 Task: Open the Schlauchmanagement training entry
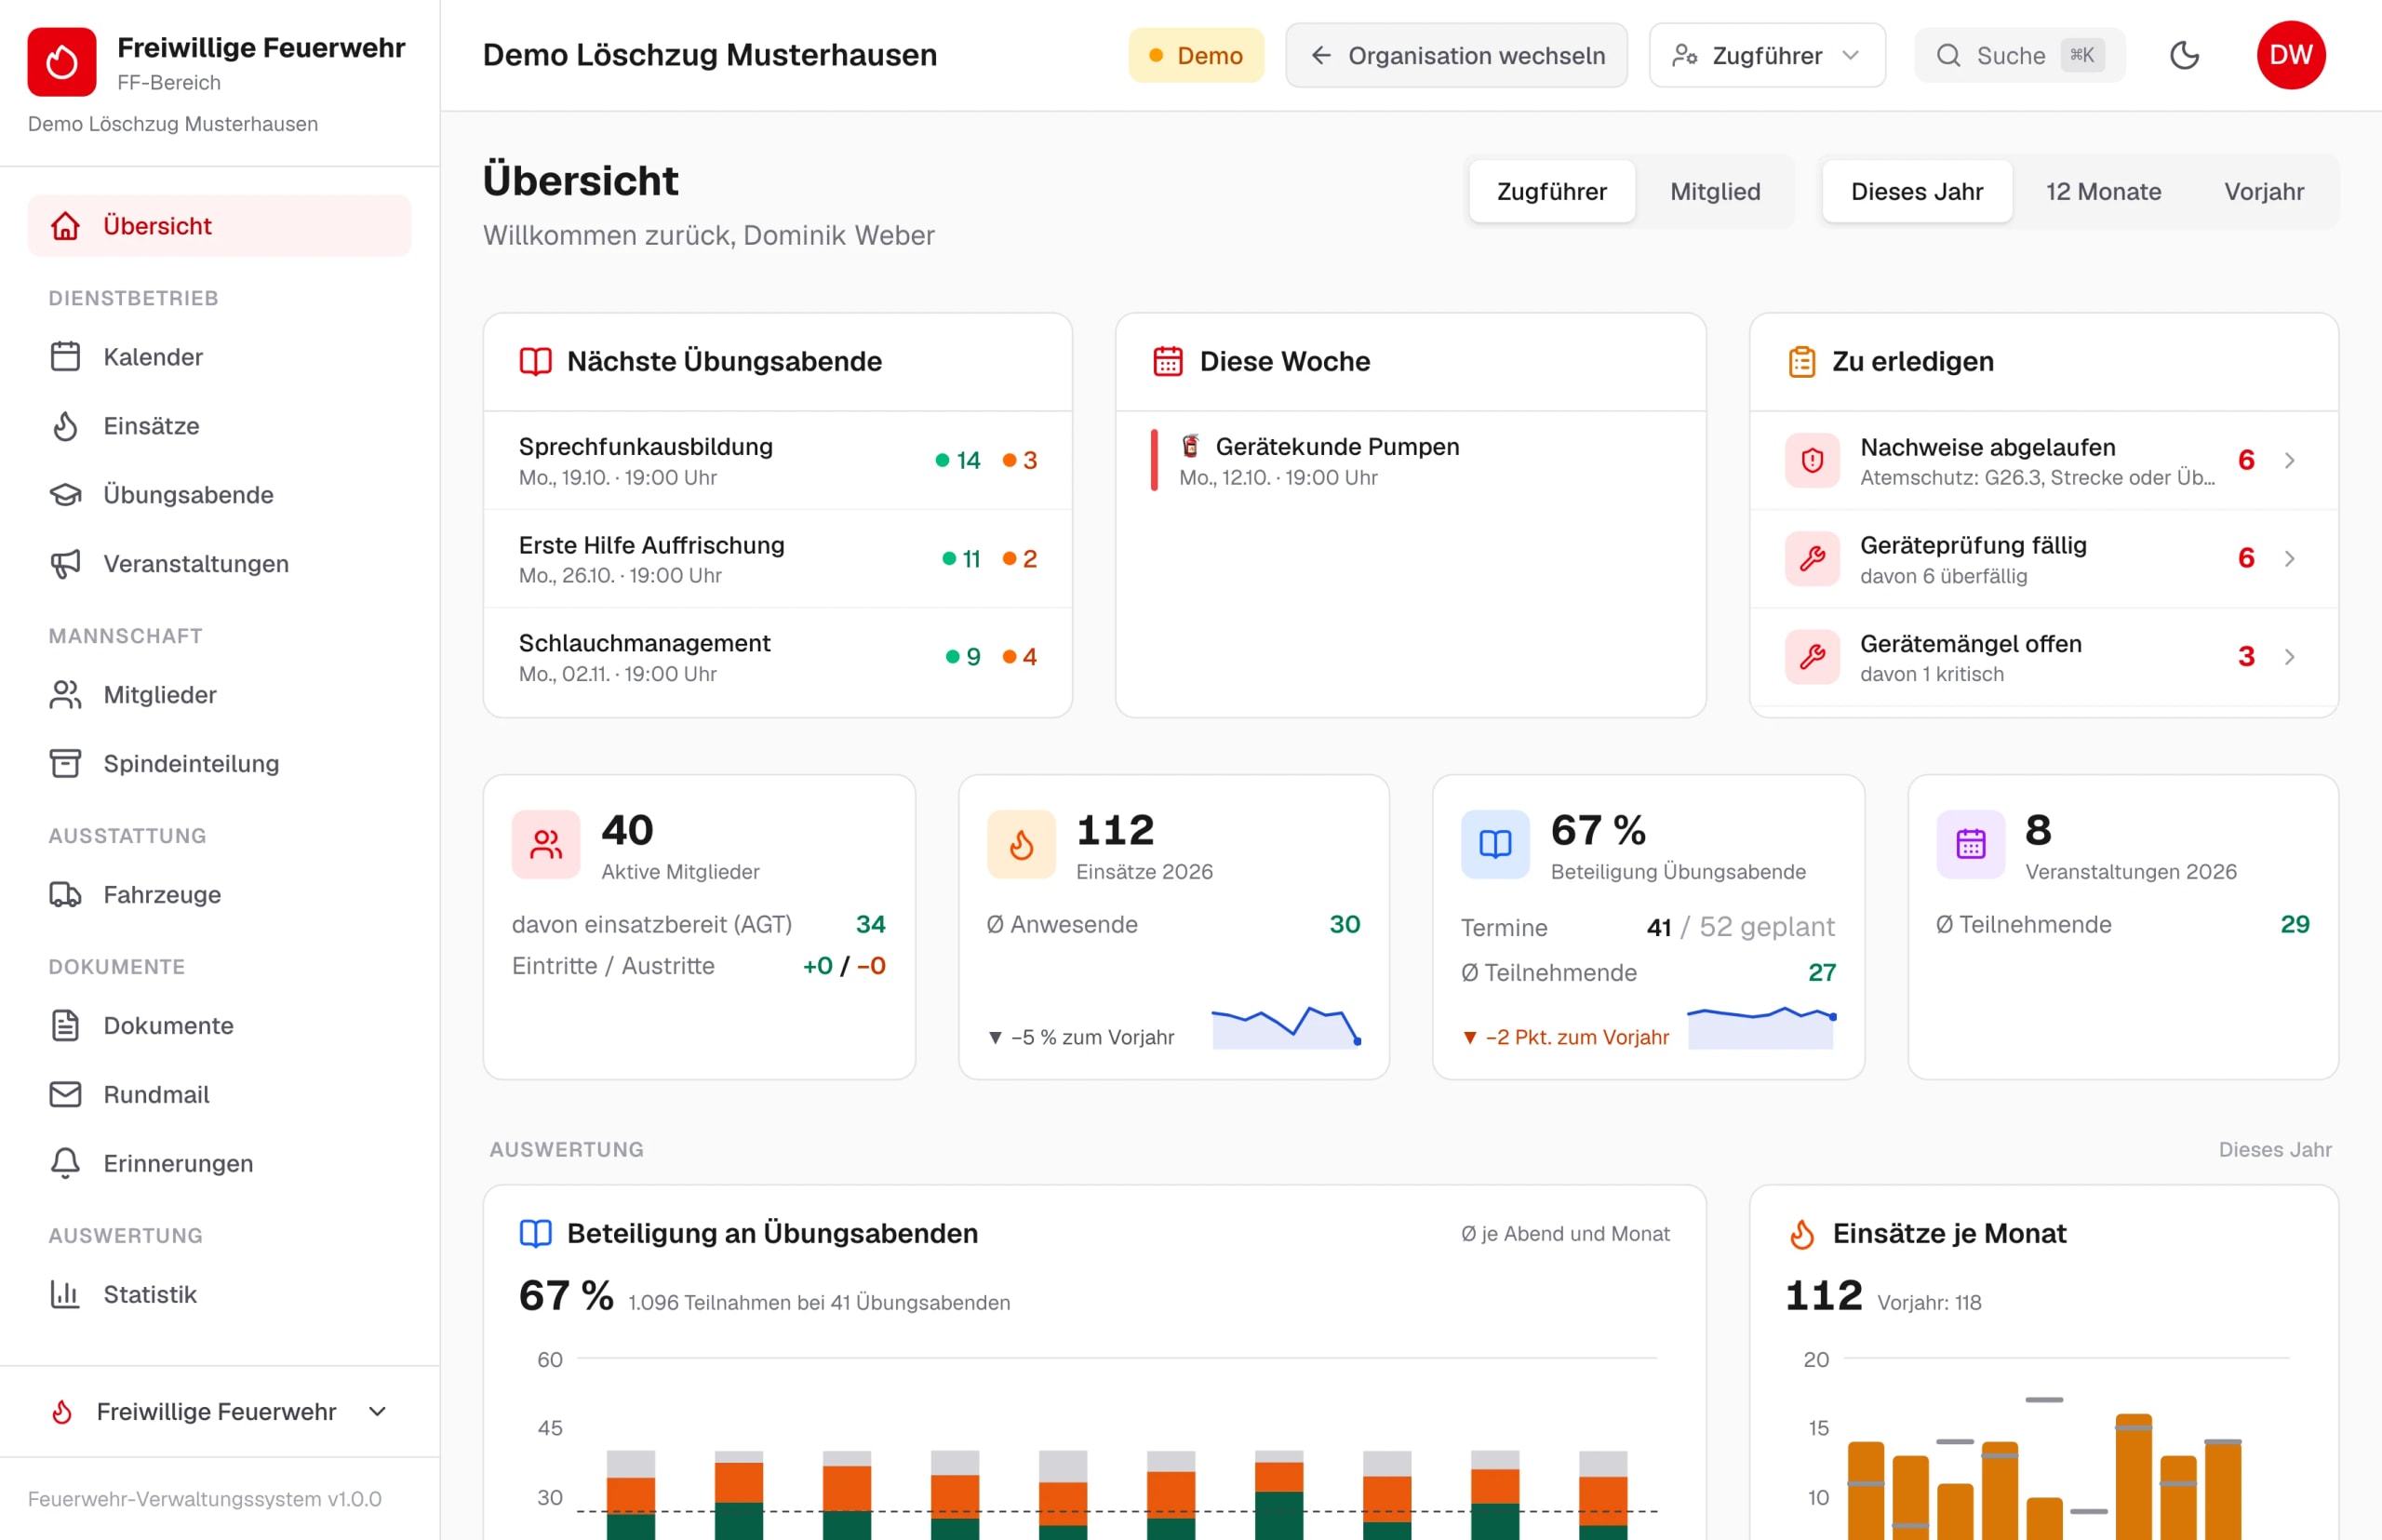777,658
